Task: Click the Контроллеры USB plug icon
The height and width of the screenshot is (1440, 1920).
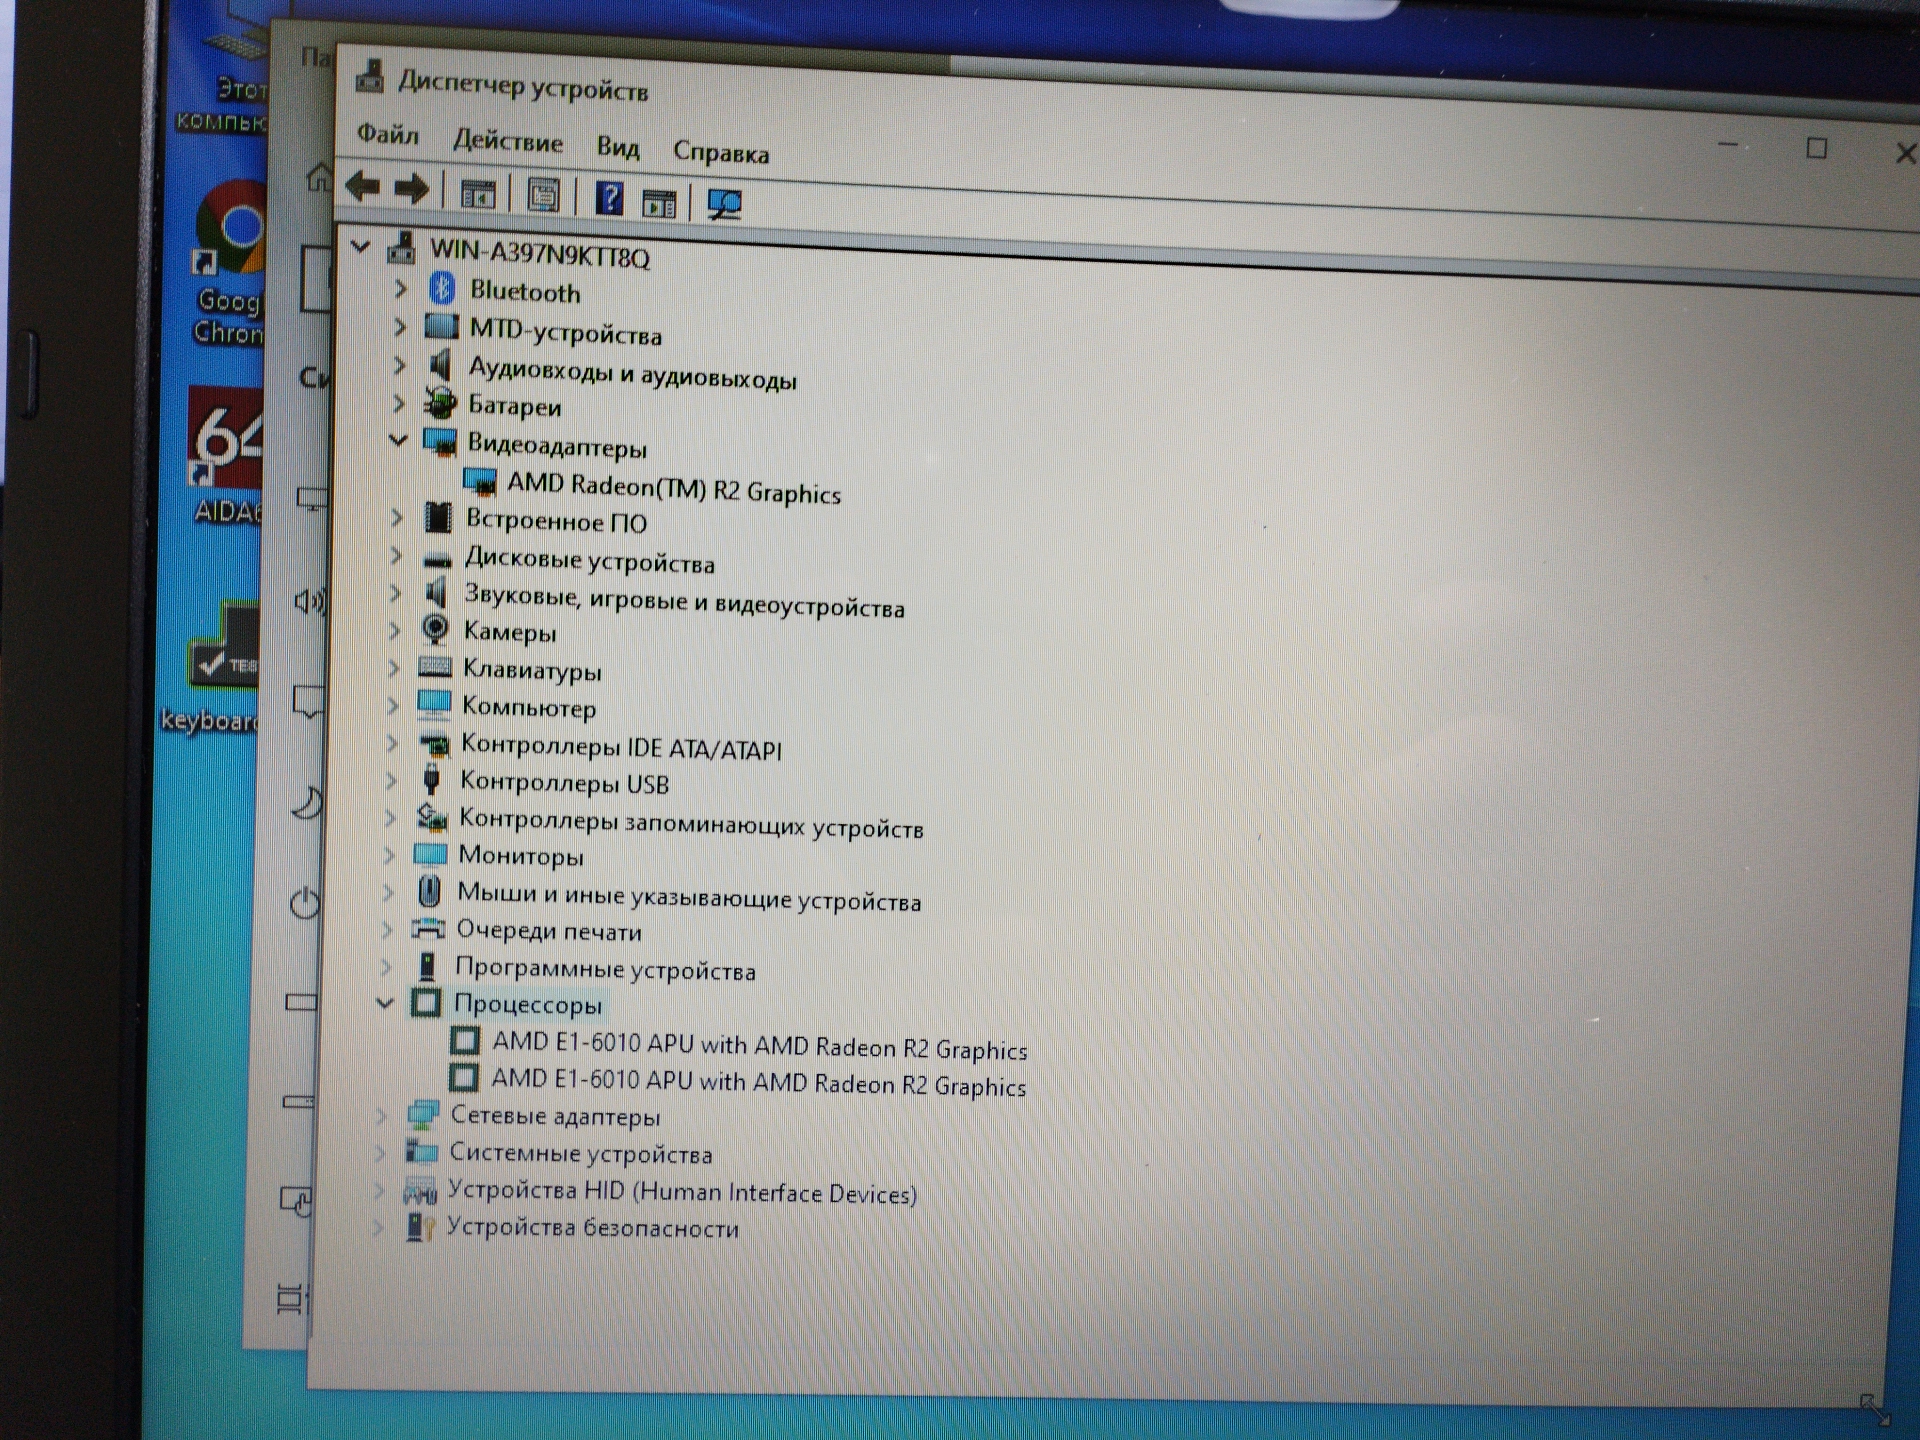Action: pyautogui.click(x=432, y=779)
